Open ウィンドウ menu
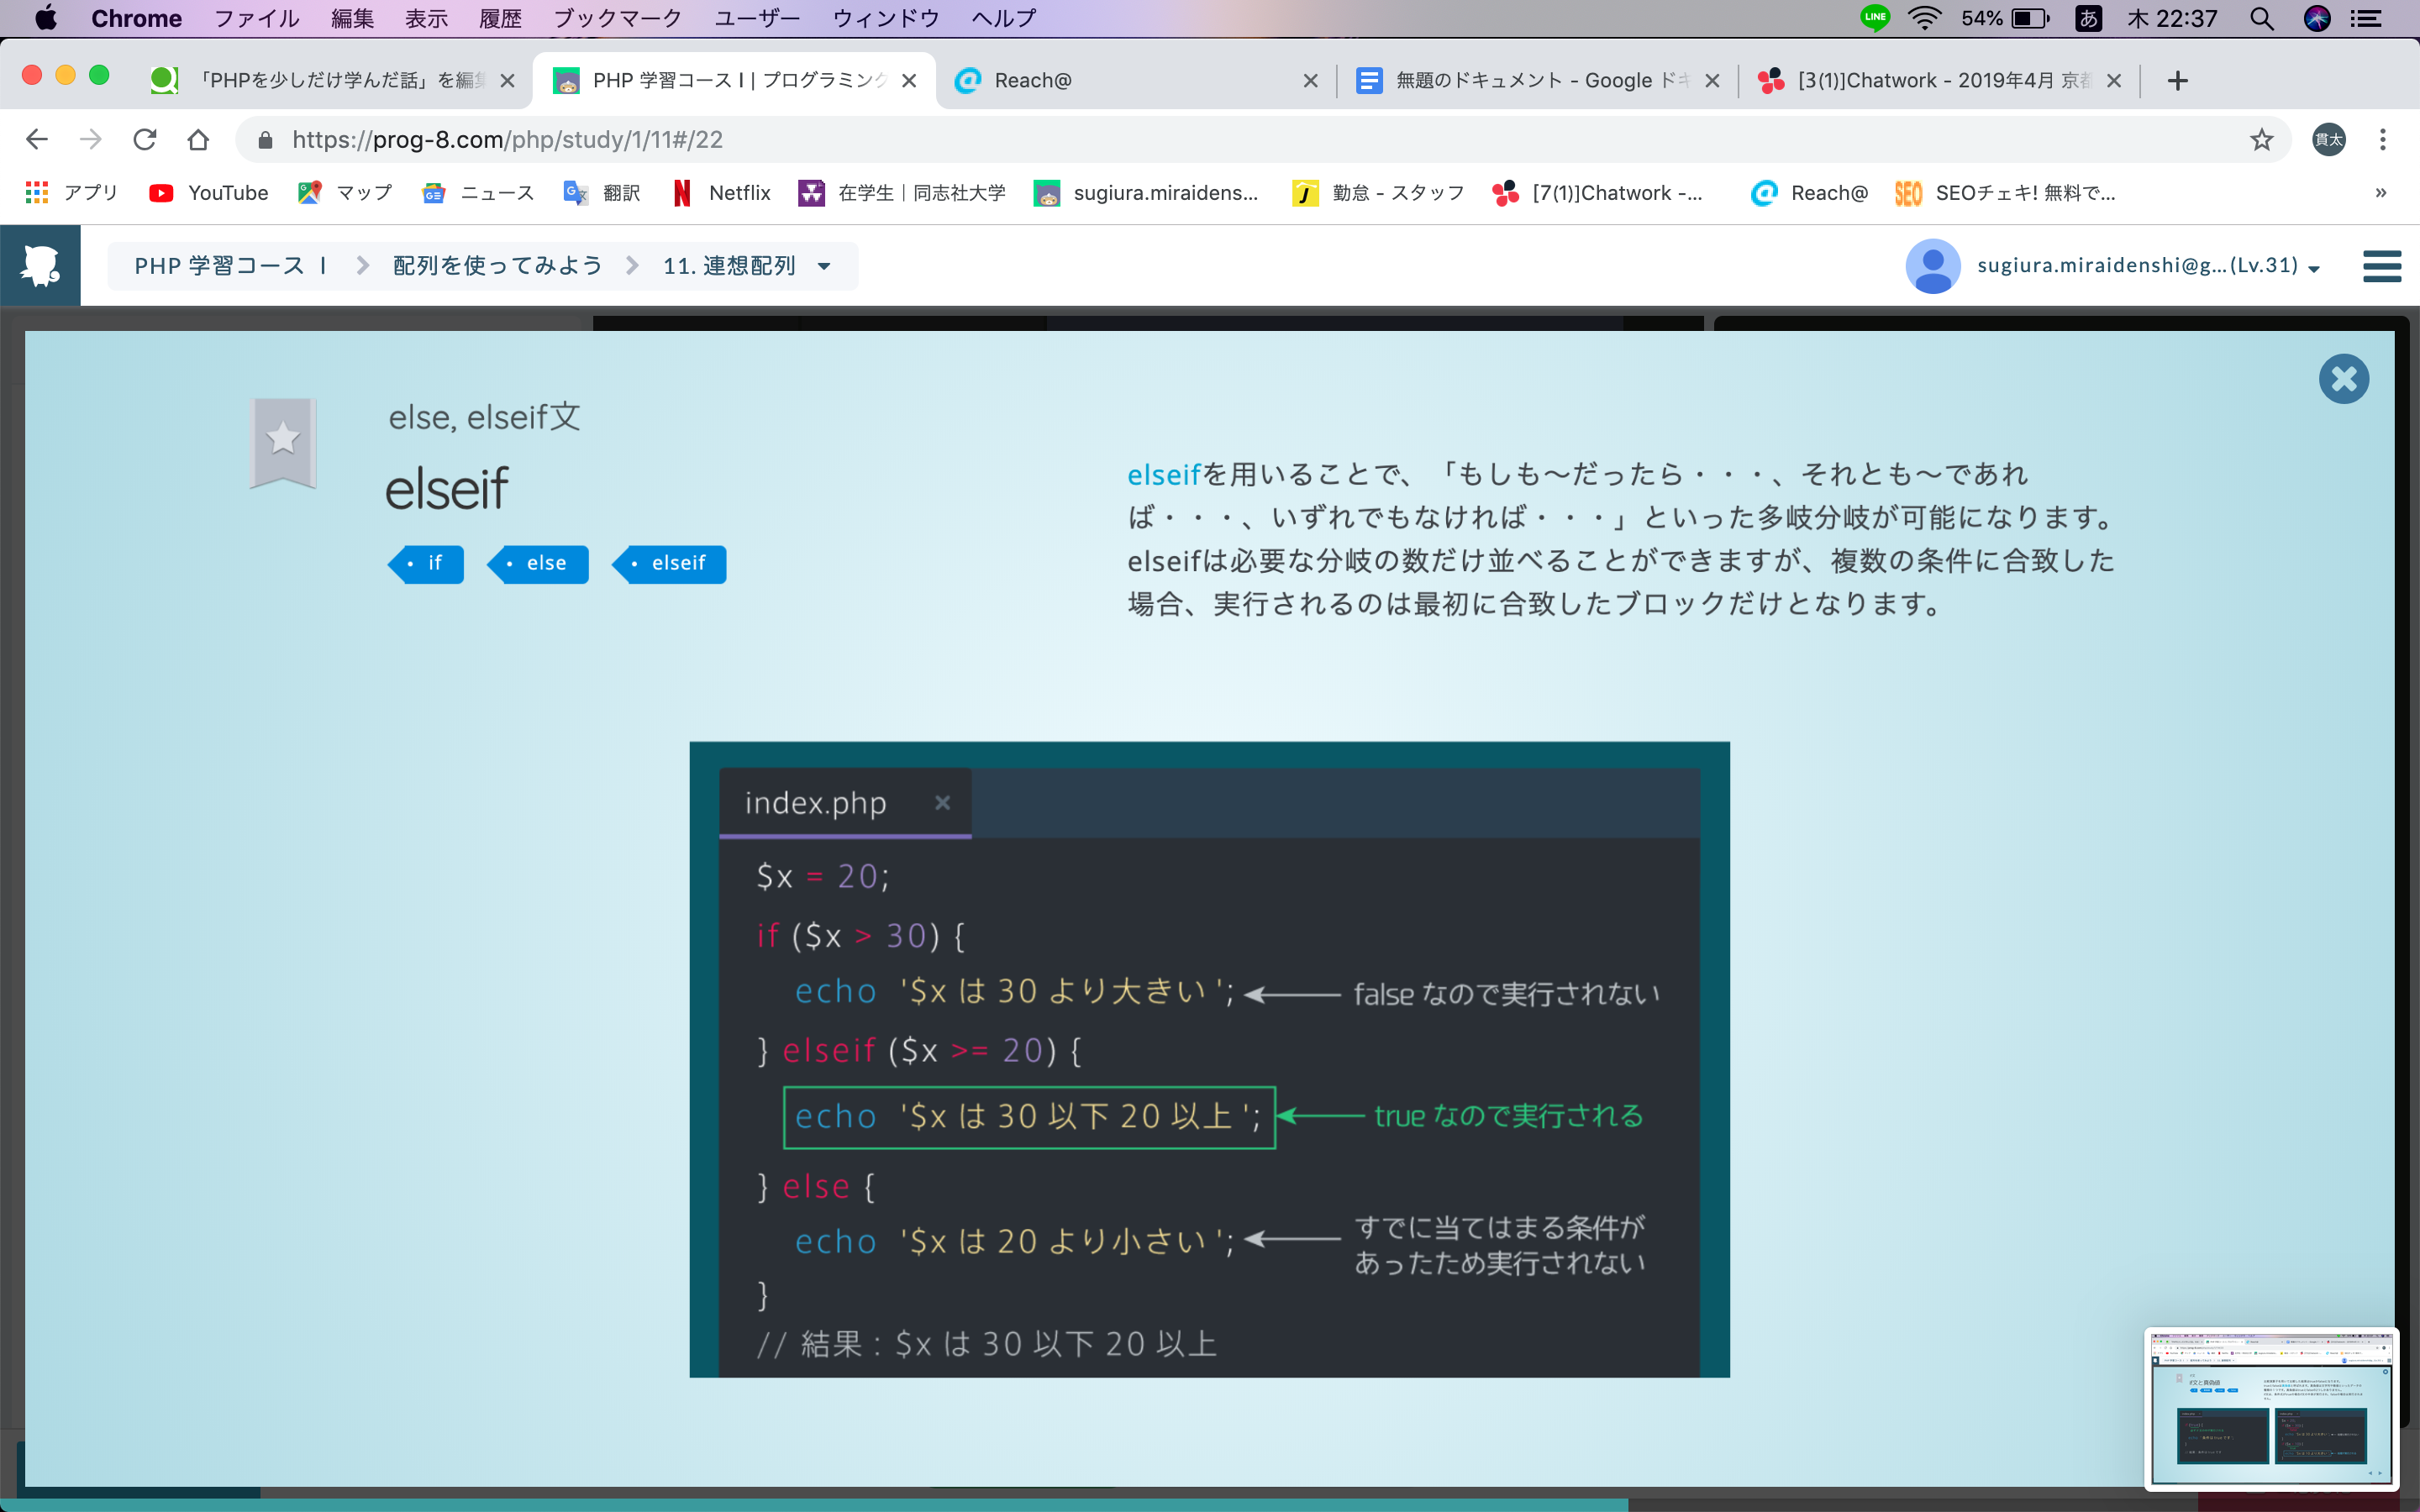2420x1512 pixels. click(885, 18)
